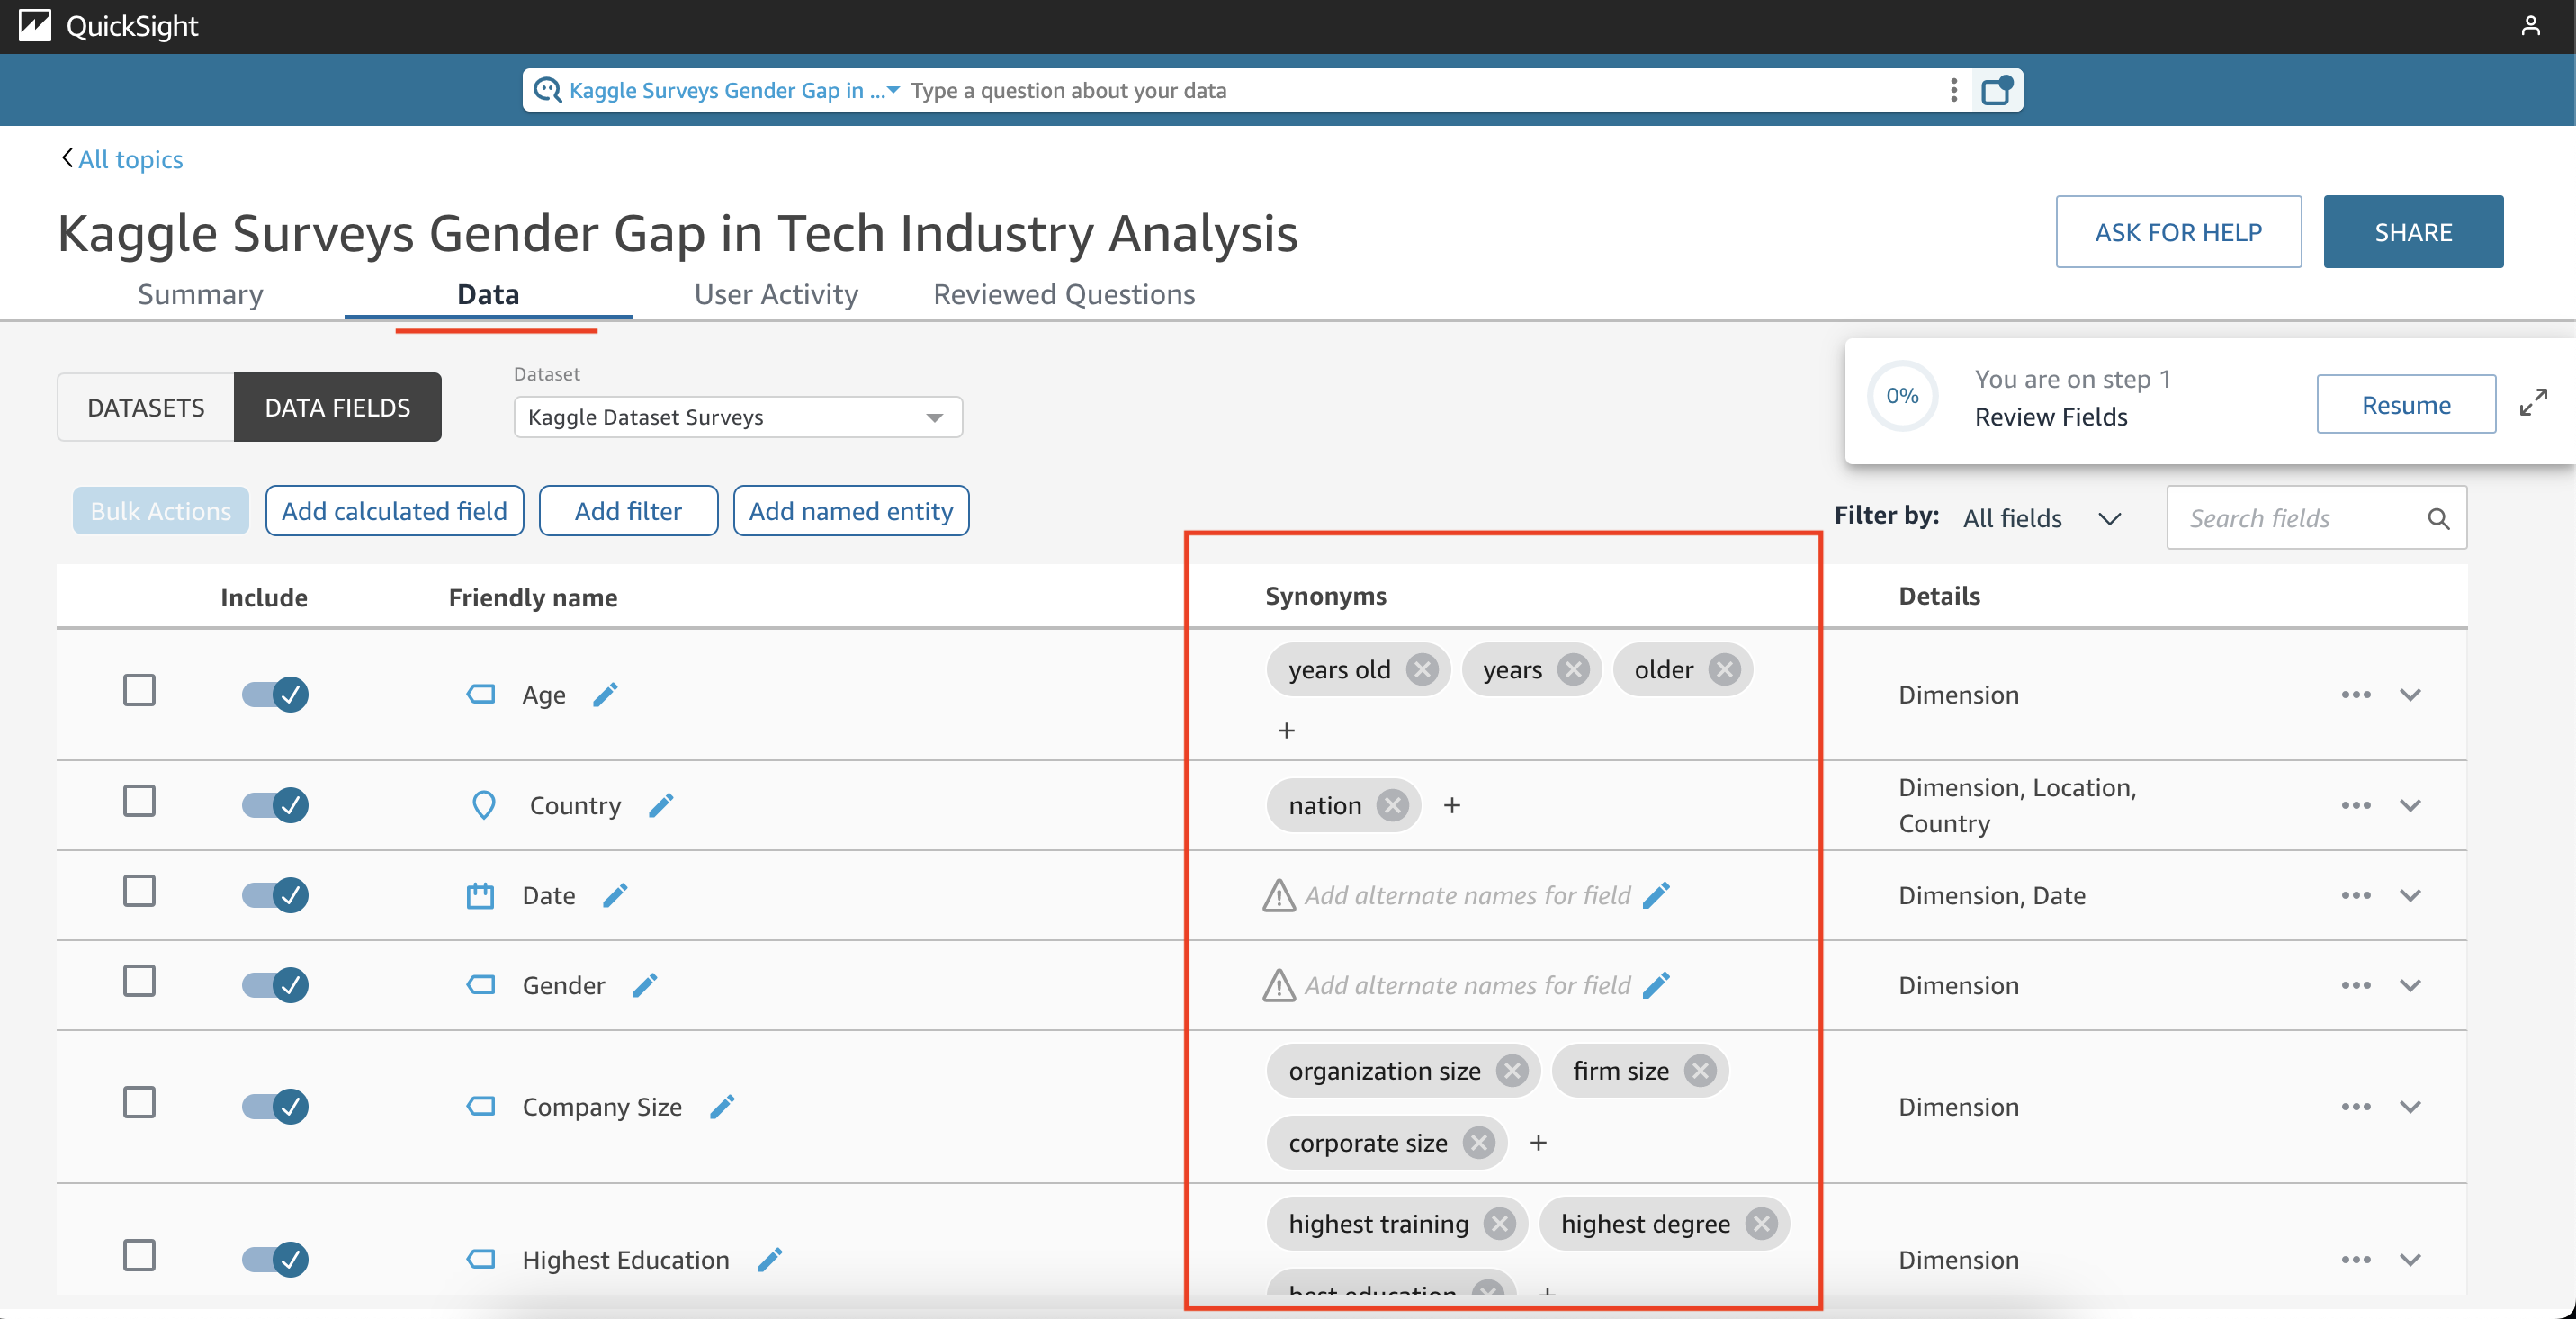Open more options for the Date row
2576x1319 pixels.
[x=2355, y=895]
